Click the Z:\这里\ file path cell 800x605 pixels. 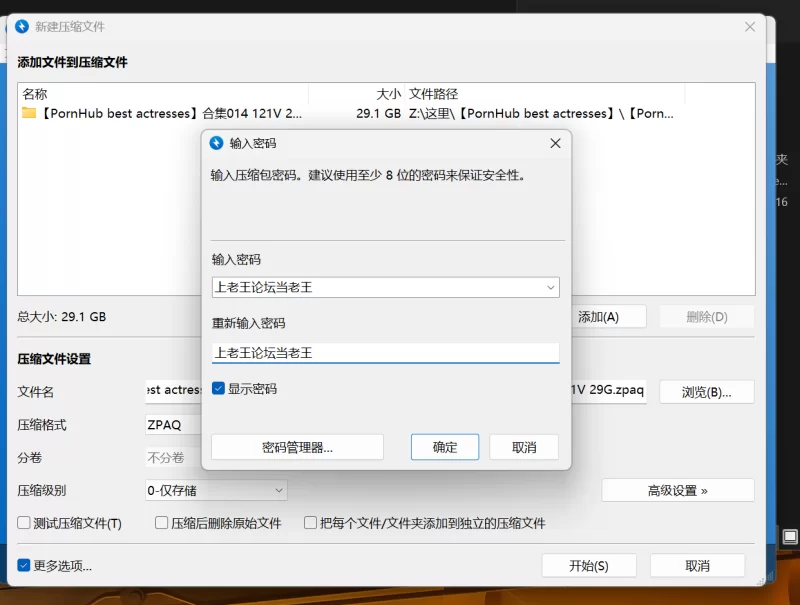point(541,113)
